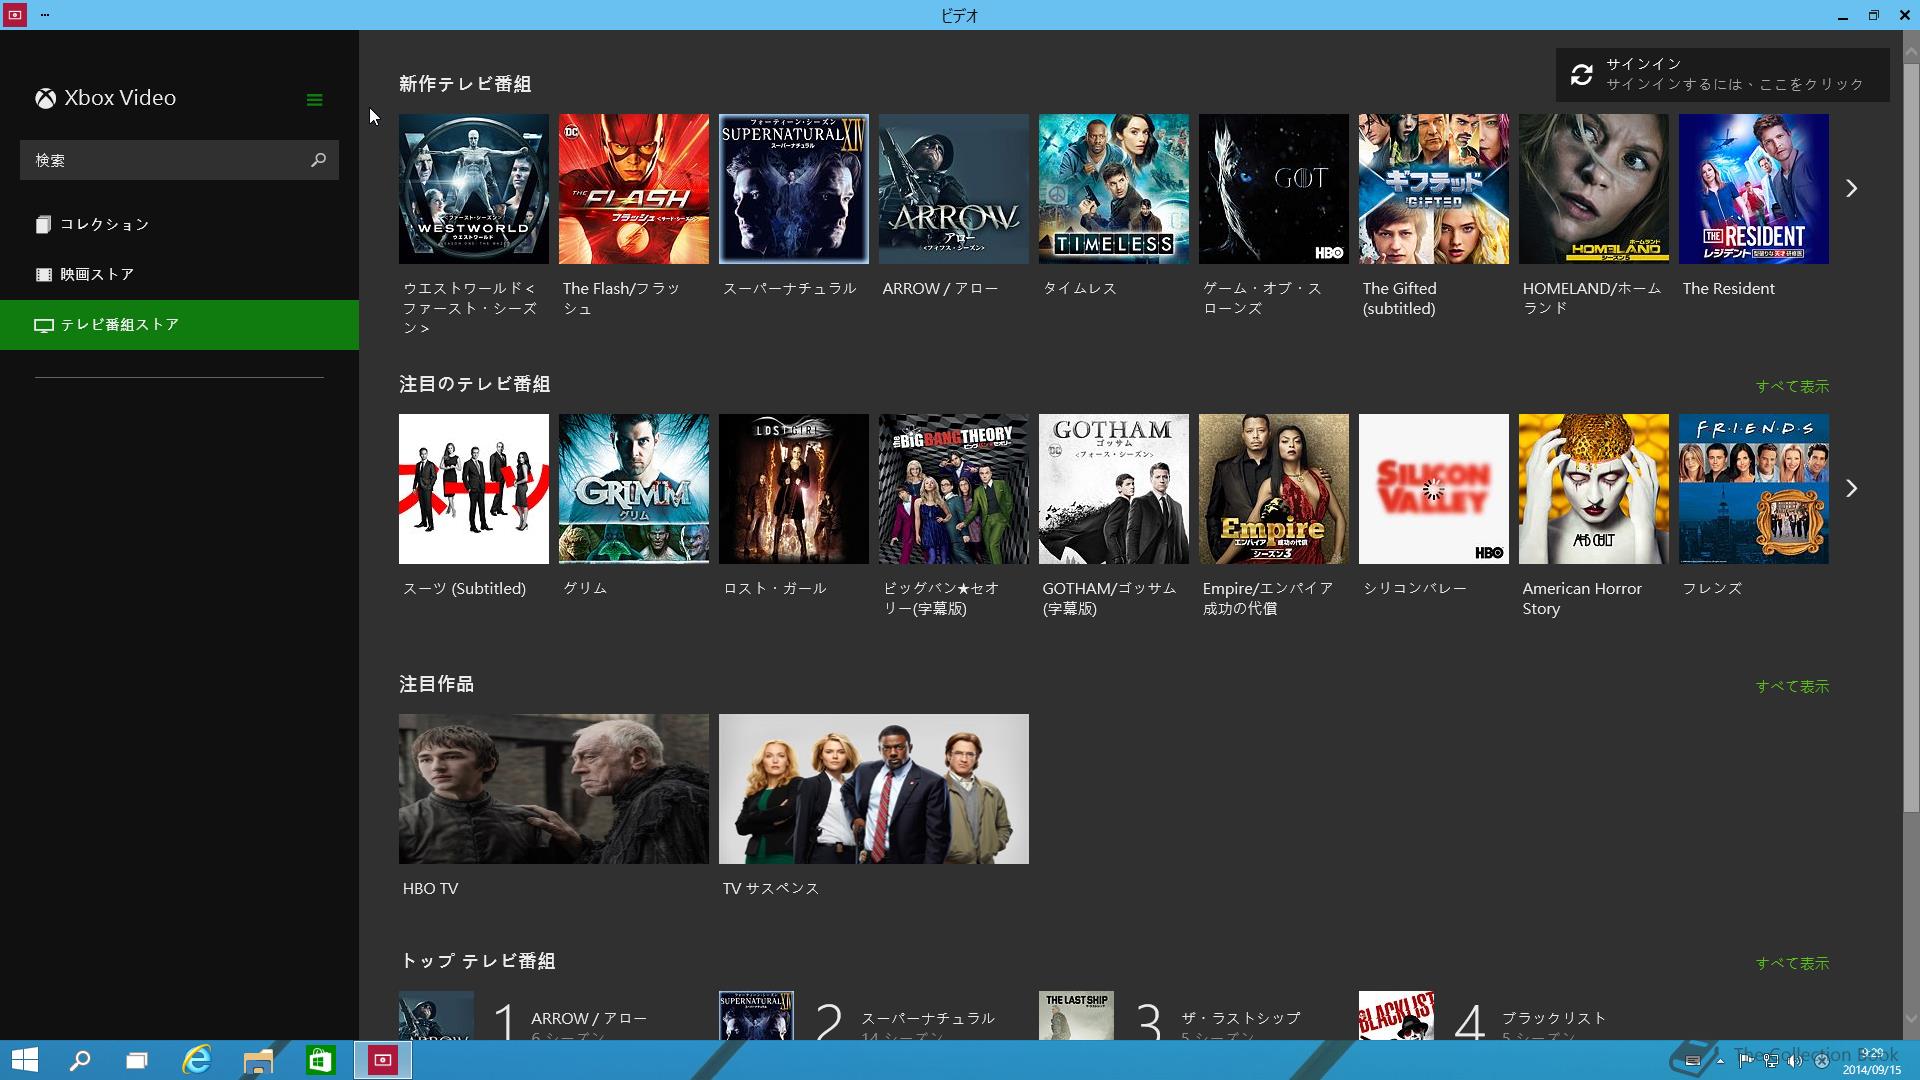Open the Store from taskbar

[320, 1060]
